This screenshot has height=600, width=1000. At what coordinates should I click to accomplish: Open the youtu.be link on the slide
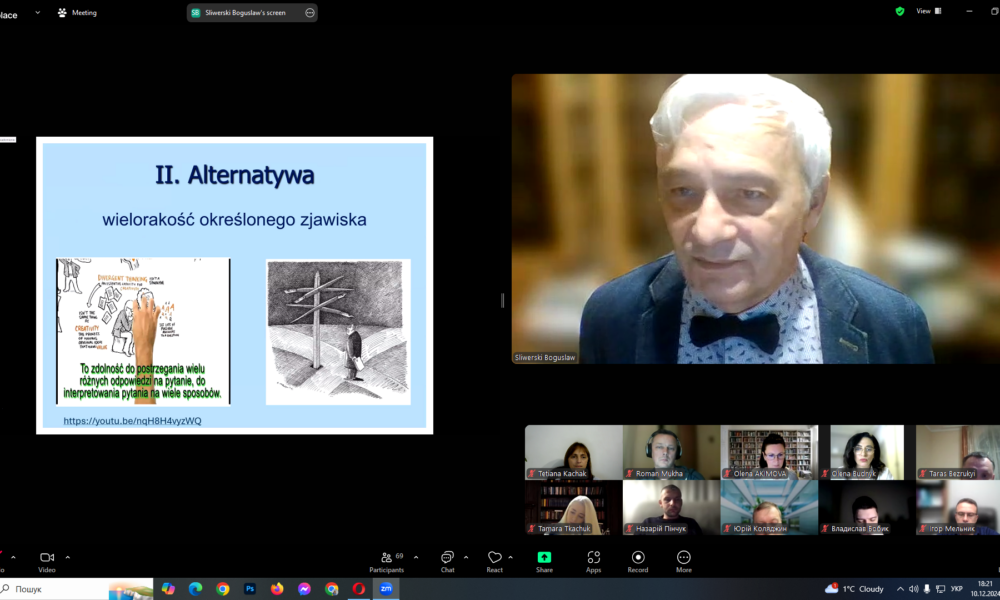click(132, 421)
